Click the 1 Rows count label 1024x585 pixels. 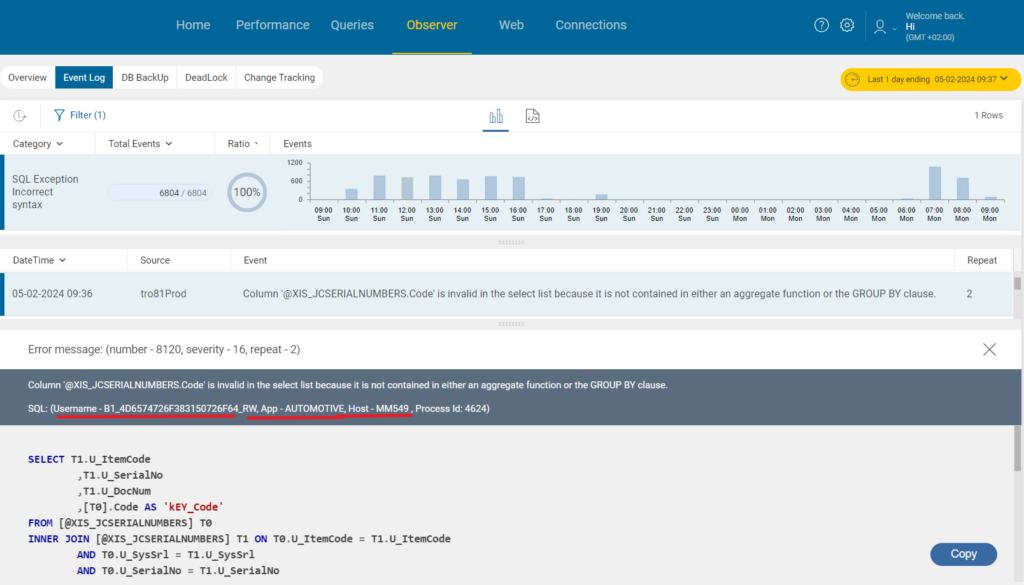point(988,115)
